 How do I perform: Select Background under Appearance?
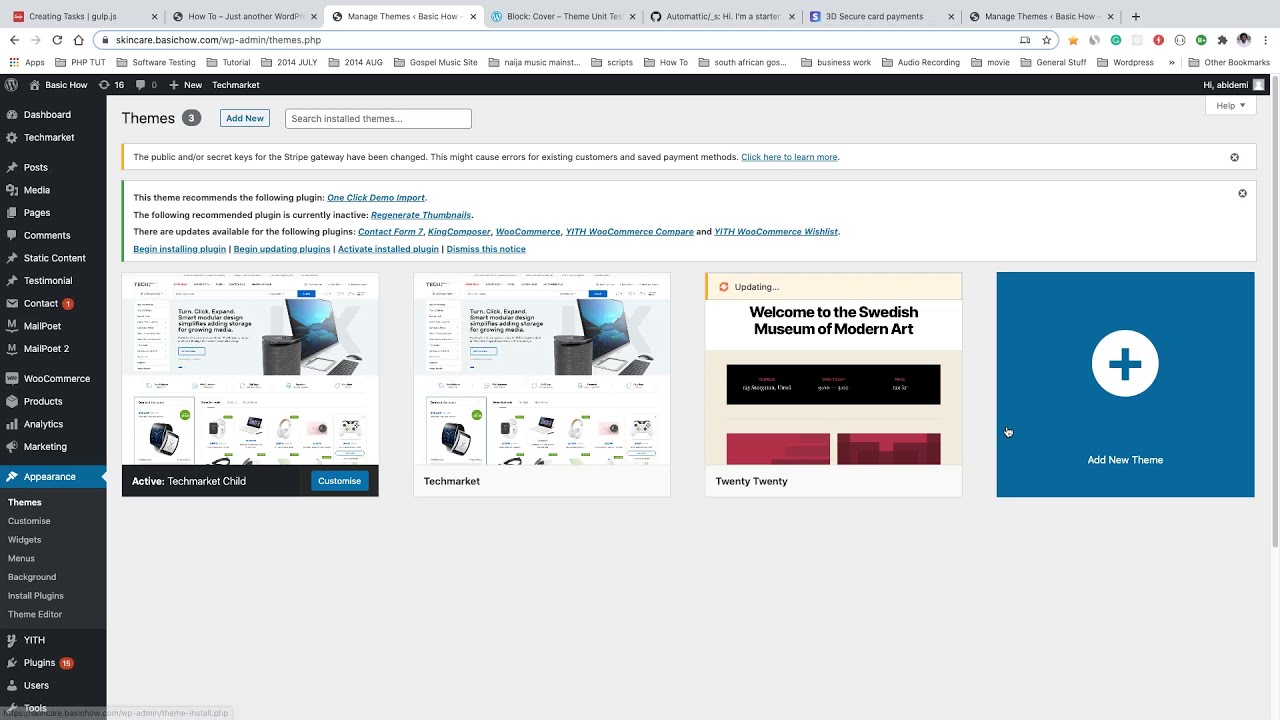tap(32, 577)
